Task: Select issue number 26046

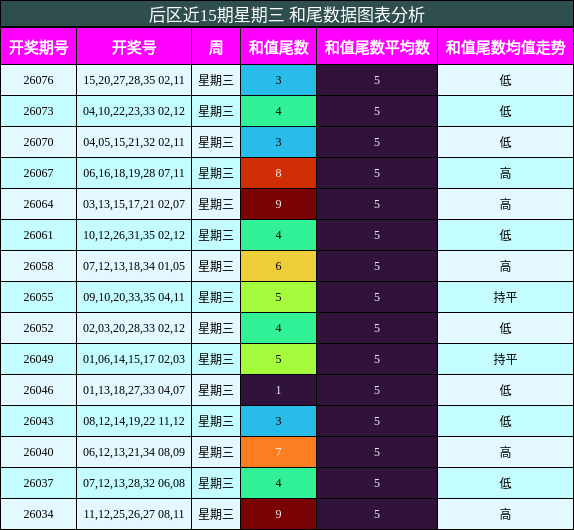Action: (38, 390)
